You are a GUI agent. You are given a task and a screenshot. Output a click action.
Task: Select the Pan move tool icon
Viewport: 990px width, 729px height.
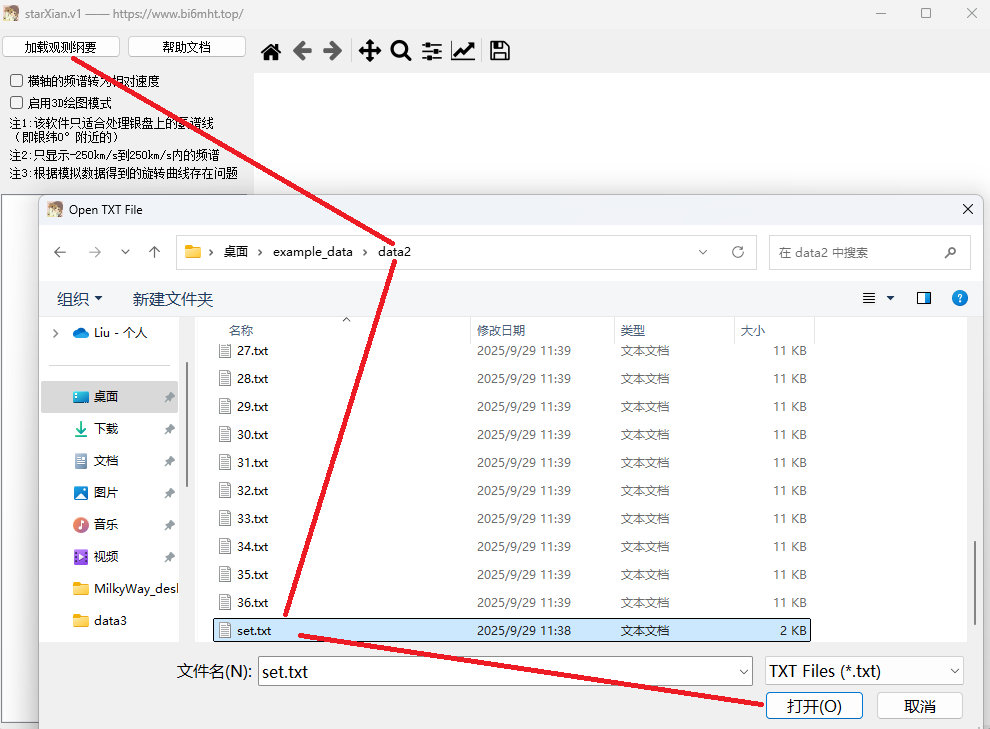[x=370, y=52]
